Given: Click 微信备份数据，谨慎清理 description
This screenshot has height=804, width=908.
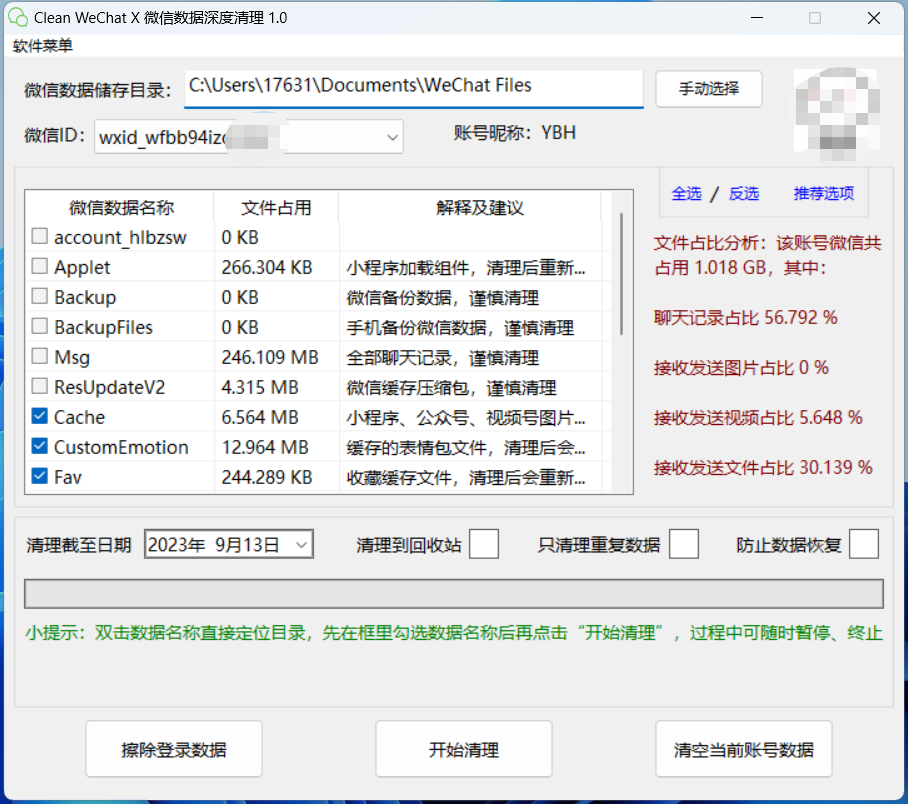Looking at the screenshot, I should click(x=442, y=298).
